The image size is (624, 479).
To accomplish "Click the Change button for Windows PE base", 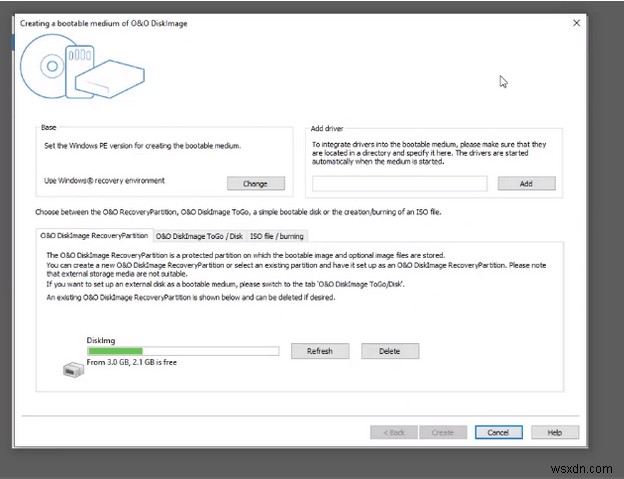I will [256, 184].
